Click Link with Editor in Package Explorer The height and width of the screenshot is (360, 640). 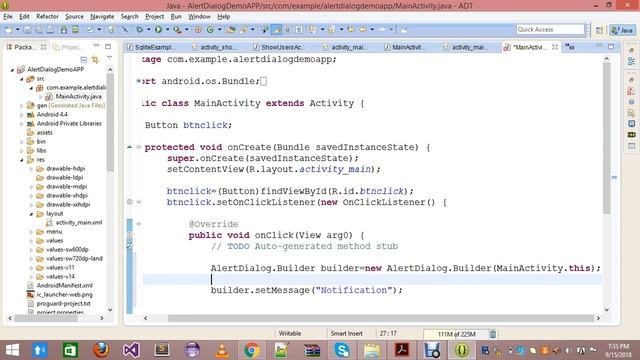96,60
